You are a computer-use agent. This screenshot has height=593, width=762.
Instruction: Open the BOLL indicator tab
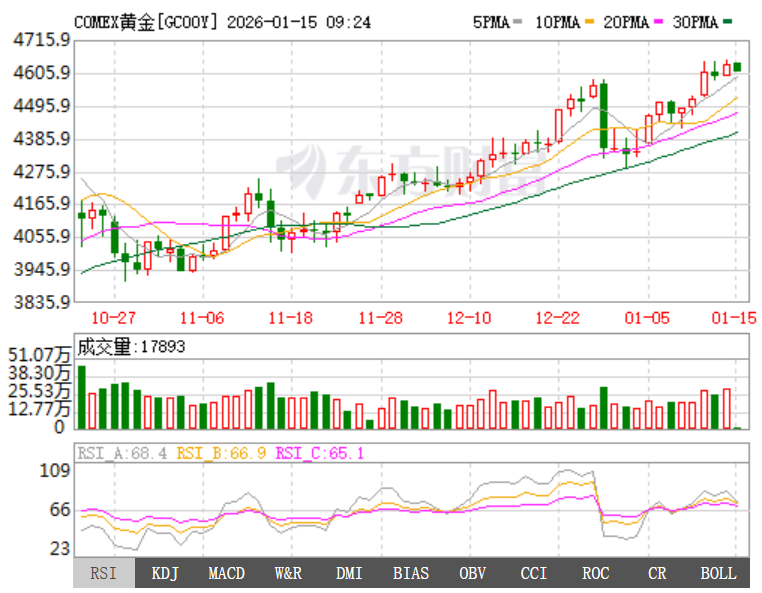point(718,573)
